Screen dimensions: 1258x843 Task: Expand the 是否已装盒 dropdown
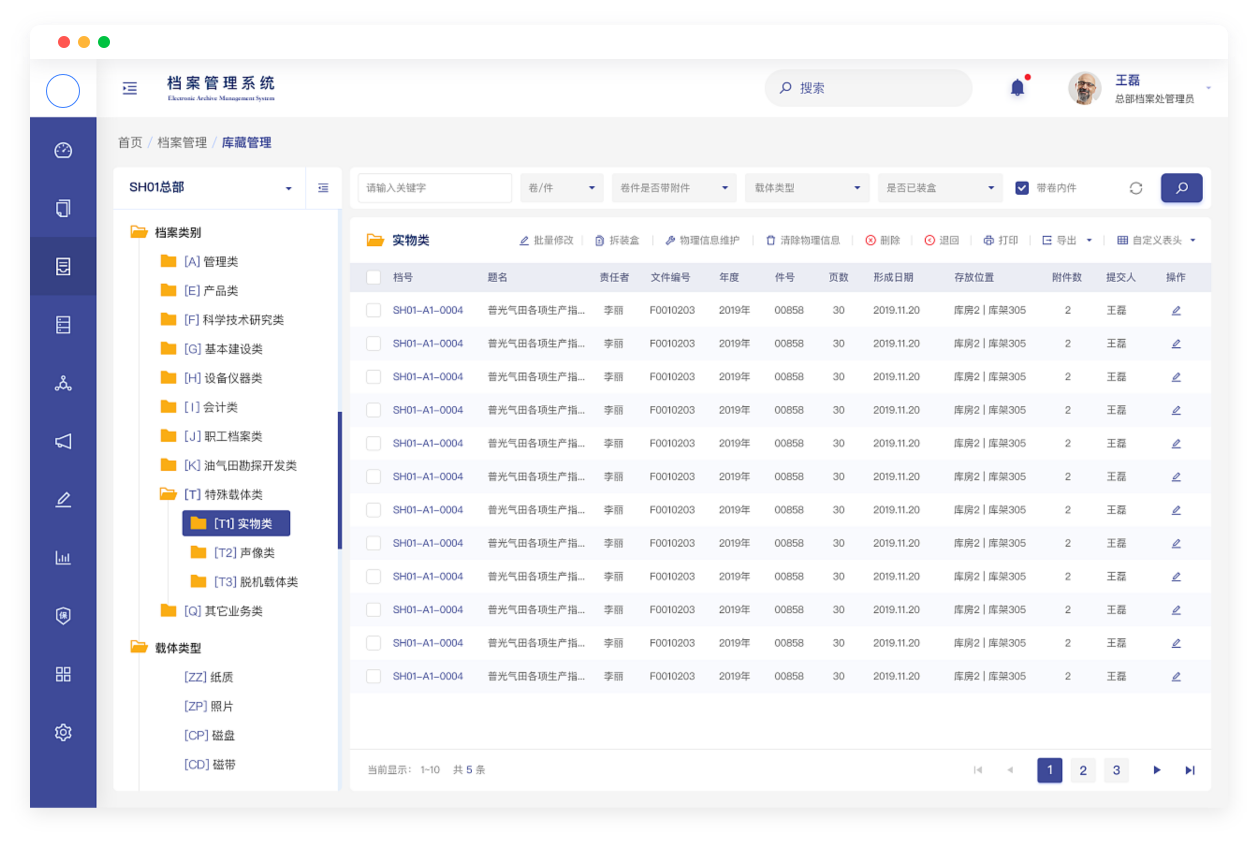pyautogui.click(x=940, y=188)
